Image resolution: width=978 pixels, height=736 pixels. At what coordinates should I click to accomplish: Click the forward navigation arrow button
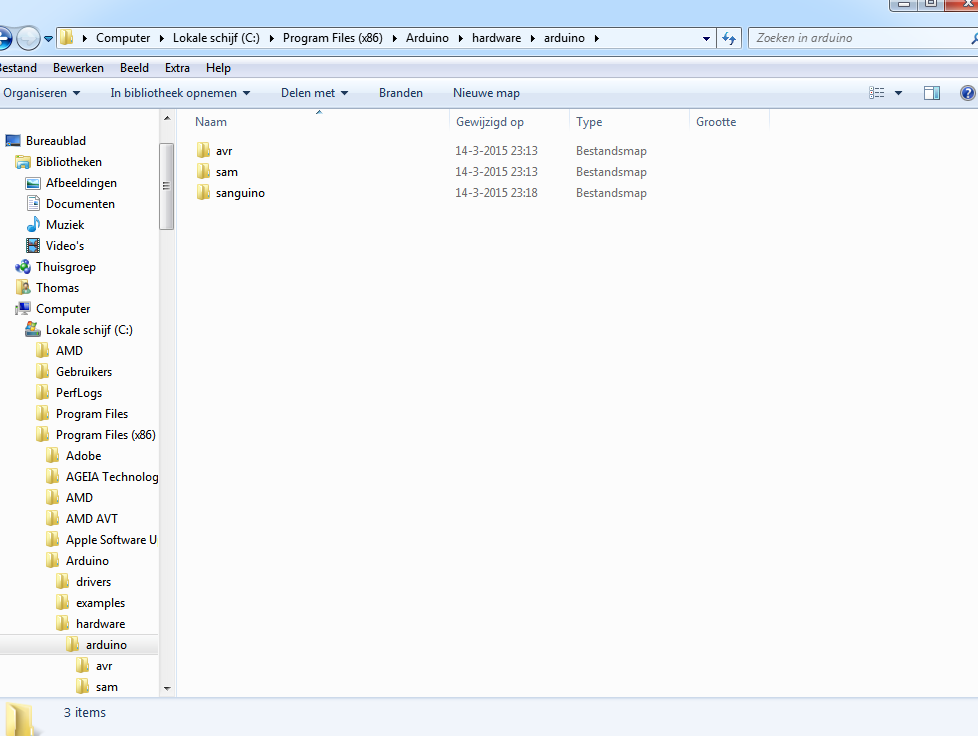(x=28, y=38)
